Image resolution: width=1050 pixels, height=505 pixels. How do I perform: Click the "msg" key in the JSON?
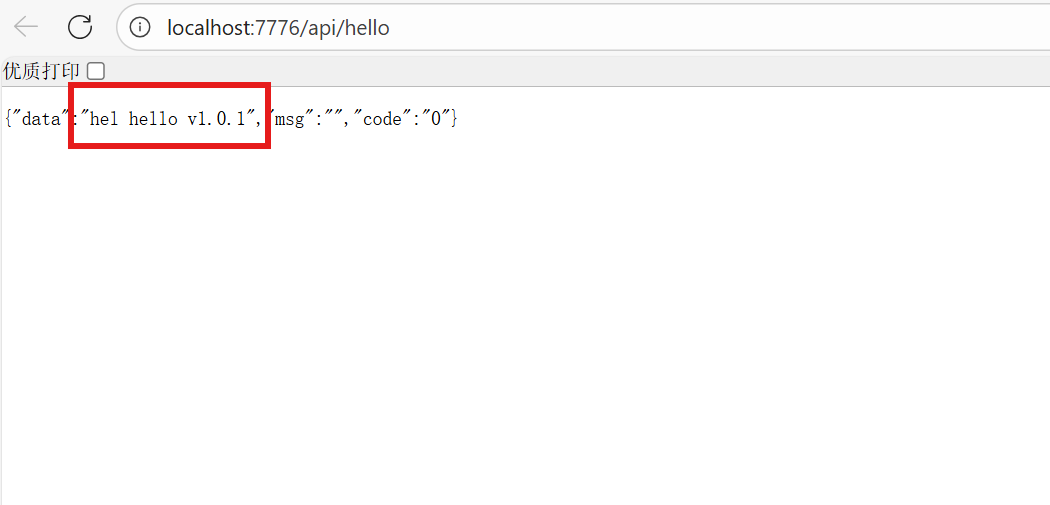[289, 119]
